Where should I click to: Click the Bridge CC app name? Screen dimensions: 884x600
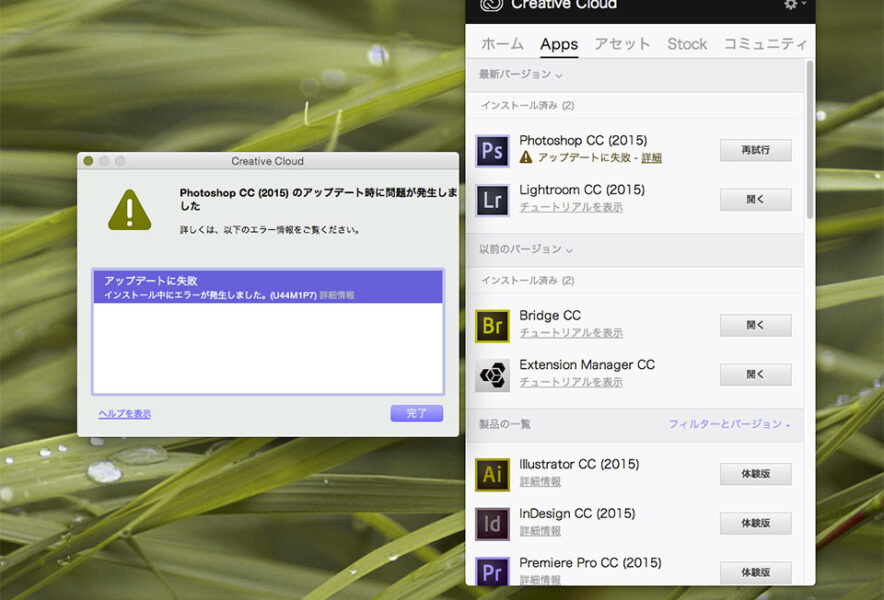(550, 316)
